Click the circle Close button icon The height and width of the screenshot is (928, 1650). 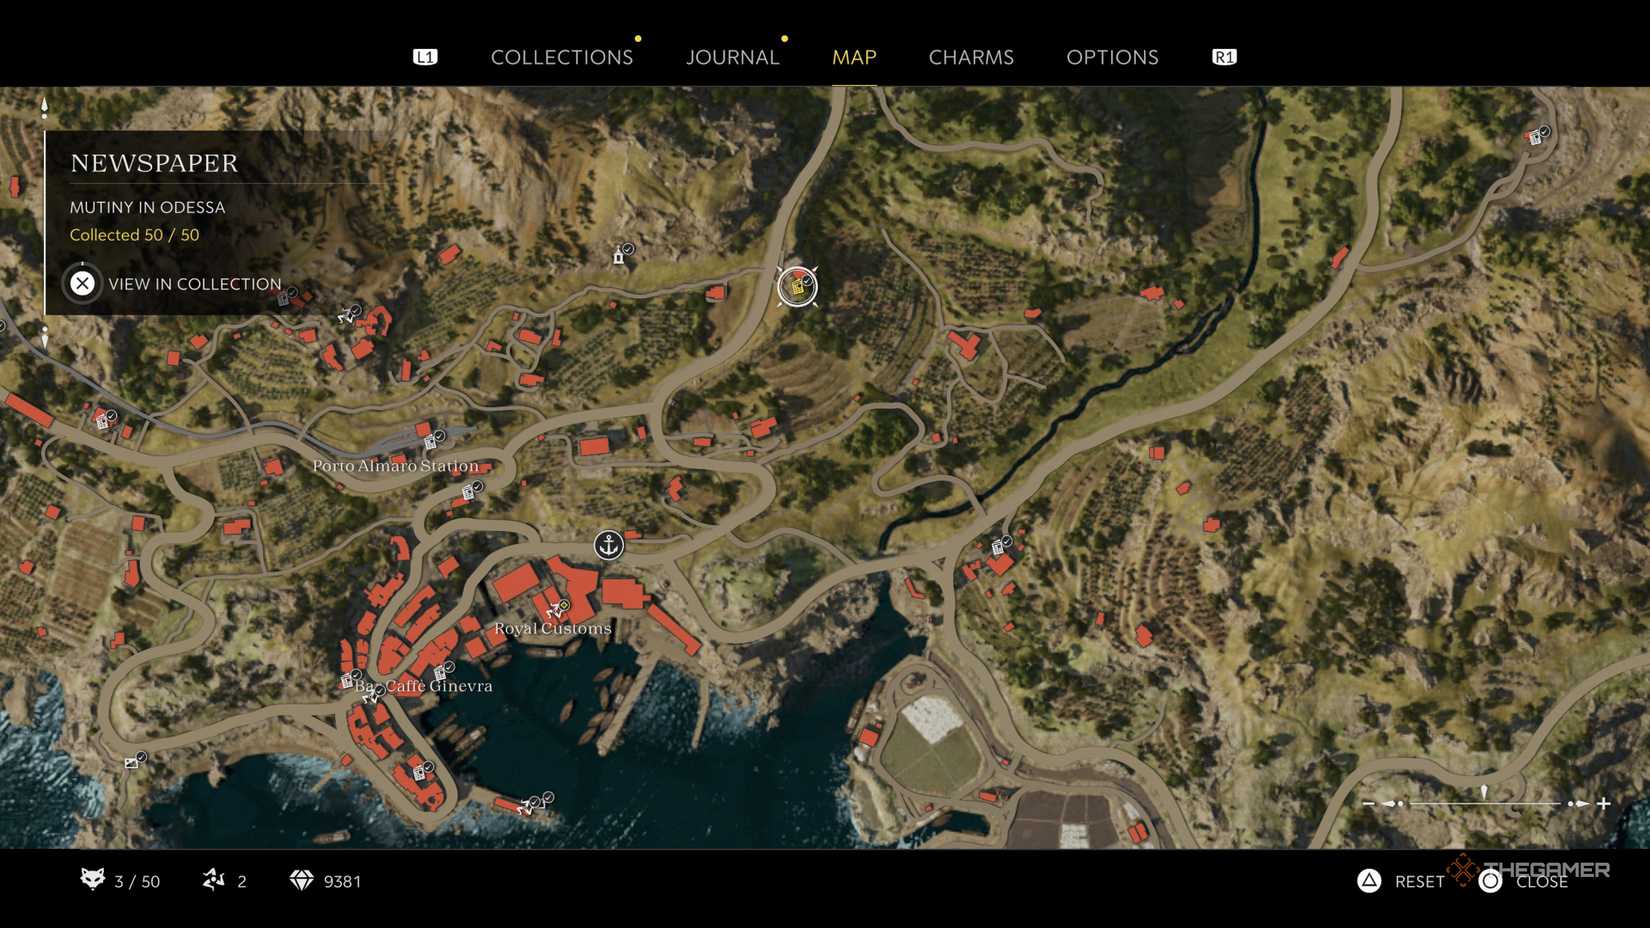tap(1490, 880)
